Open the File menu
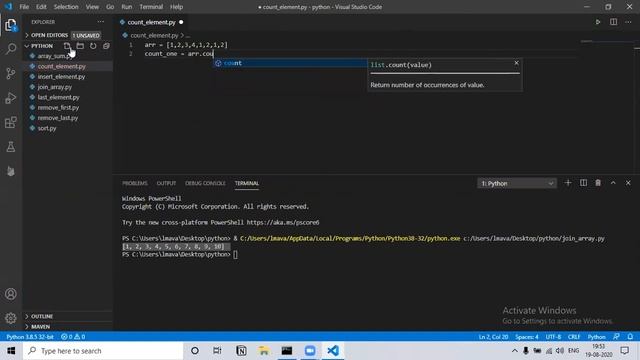Screen dimensions: 640x360 point(24,7)
